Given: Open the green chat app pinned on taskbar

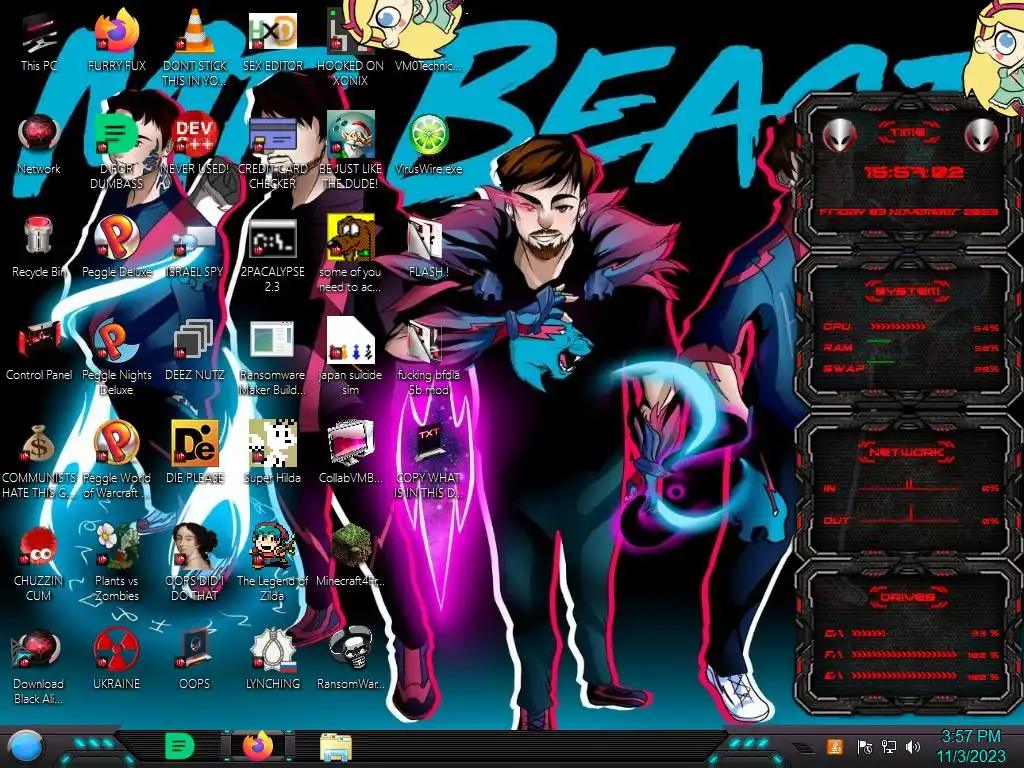Looking at the screenshot, I should tap(180, 746).
